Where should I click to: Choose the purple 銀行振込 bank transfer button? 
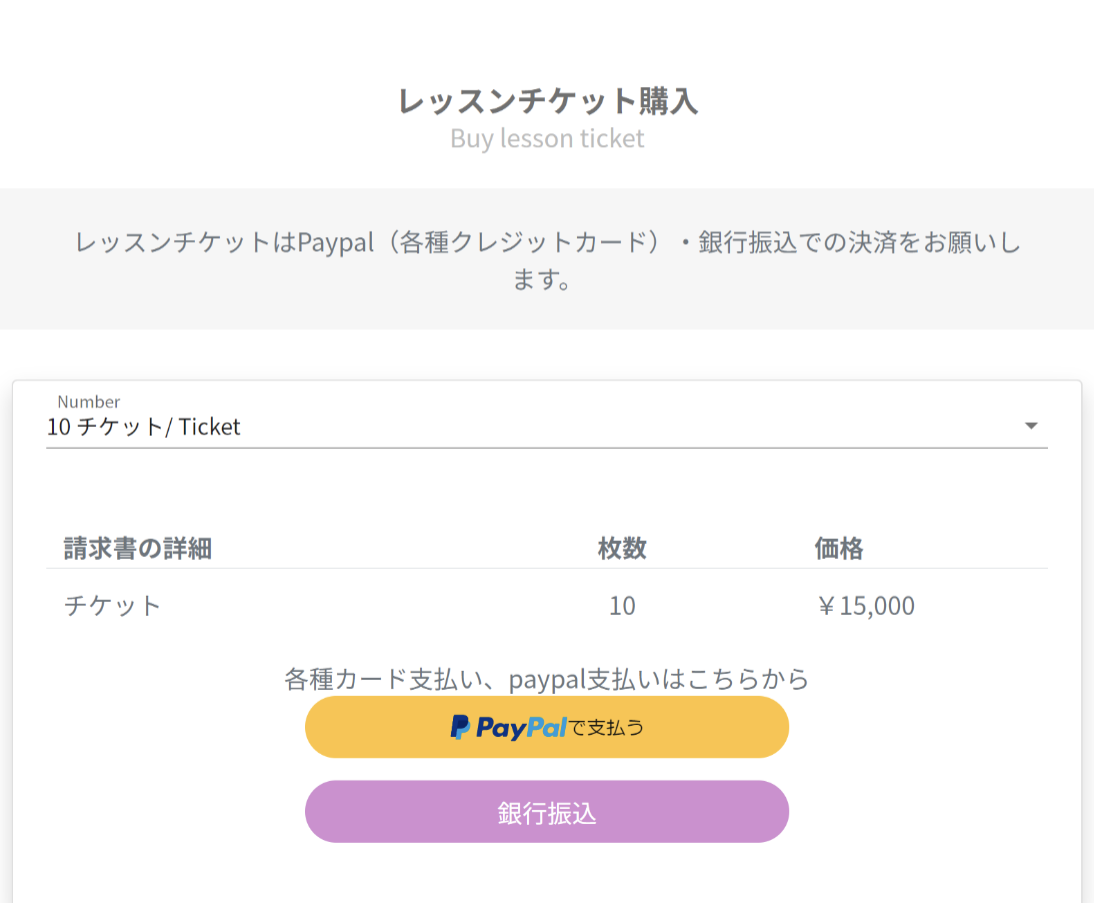pyautogui.click(x=547, y=812)
